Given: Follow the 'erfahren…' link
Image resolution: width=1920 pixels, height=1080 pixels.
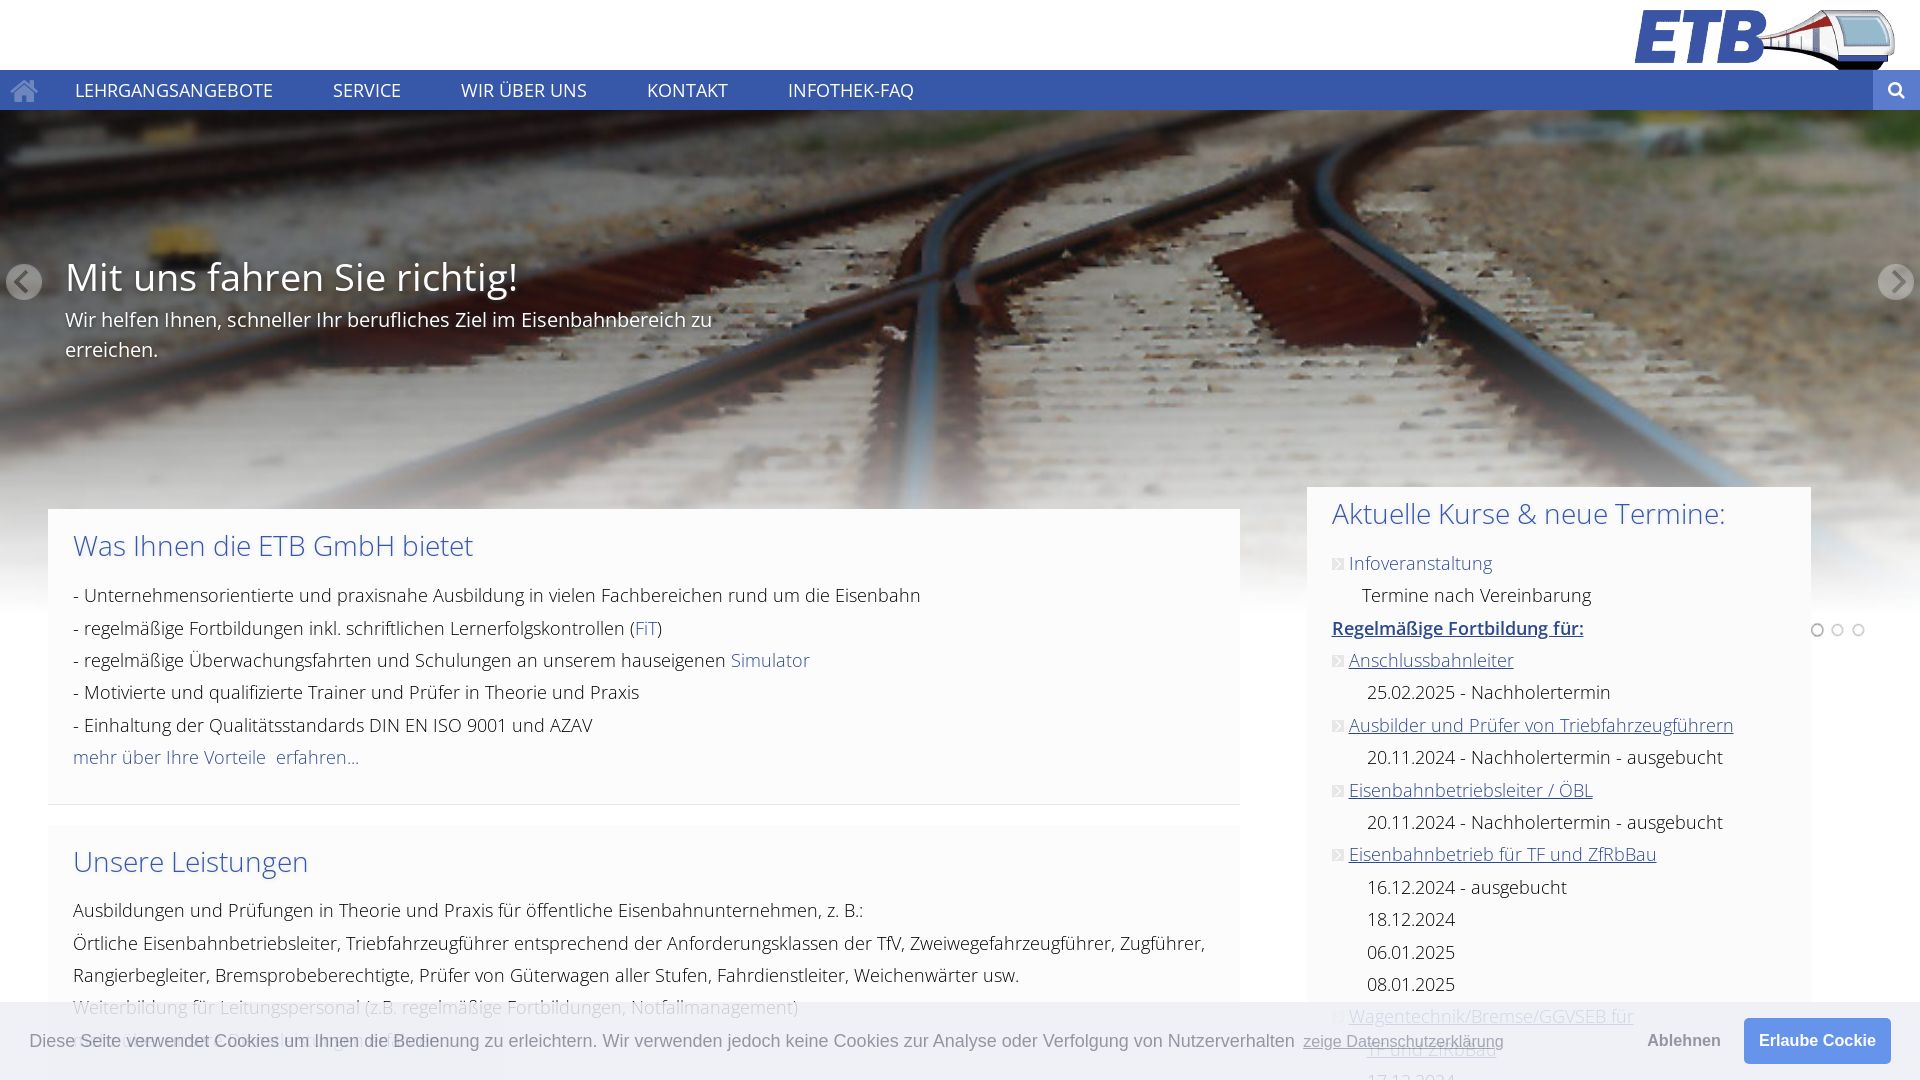Looking at the screenshot, I should click(317, 757).
